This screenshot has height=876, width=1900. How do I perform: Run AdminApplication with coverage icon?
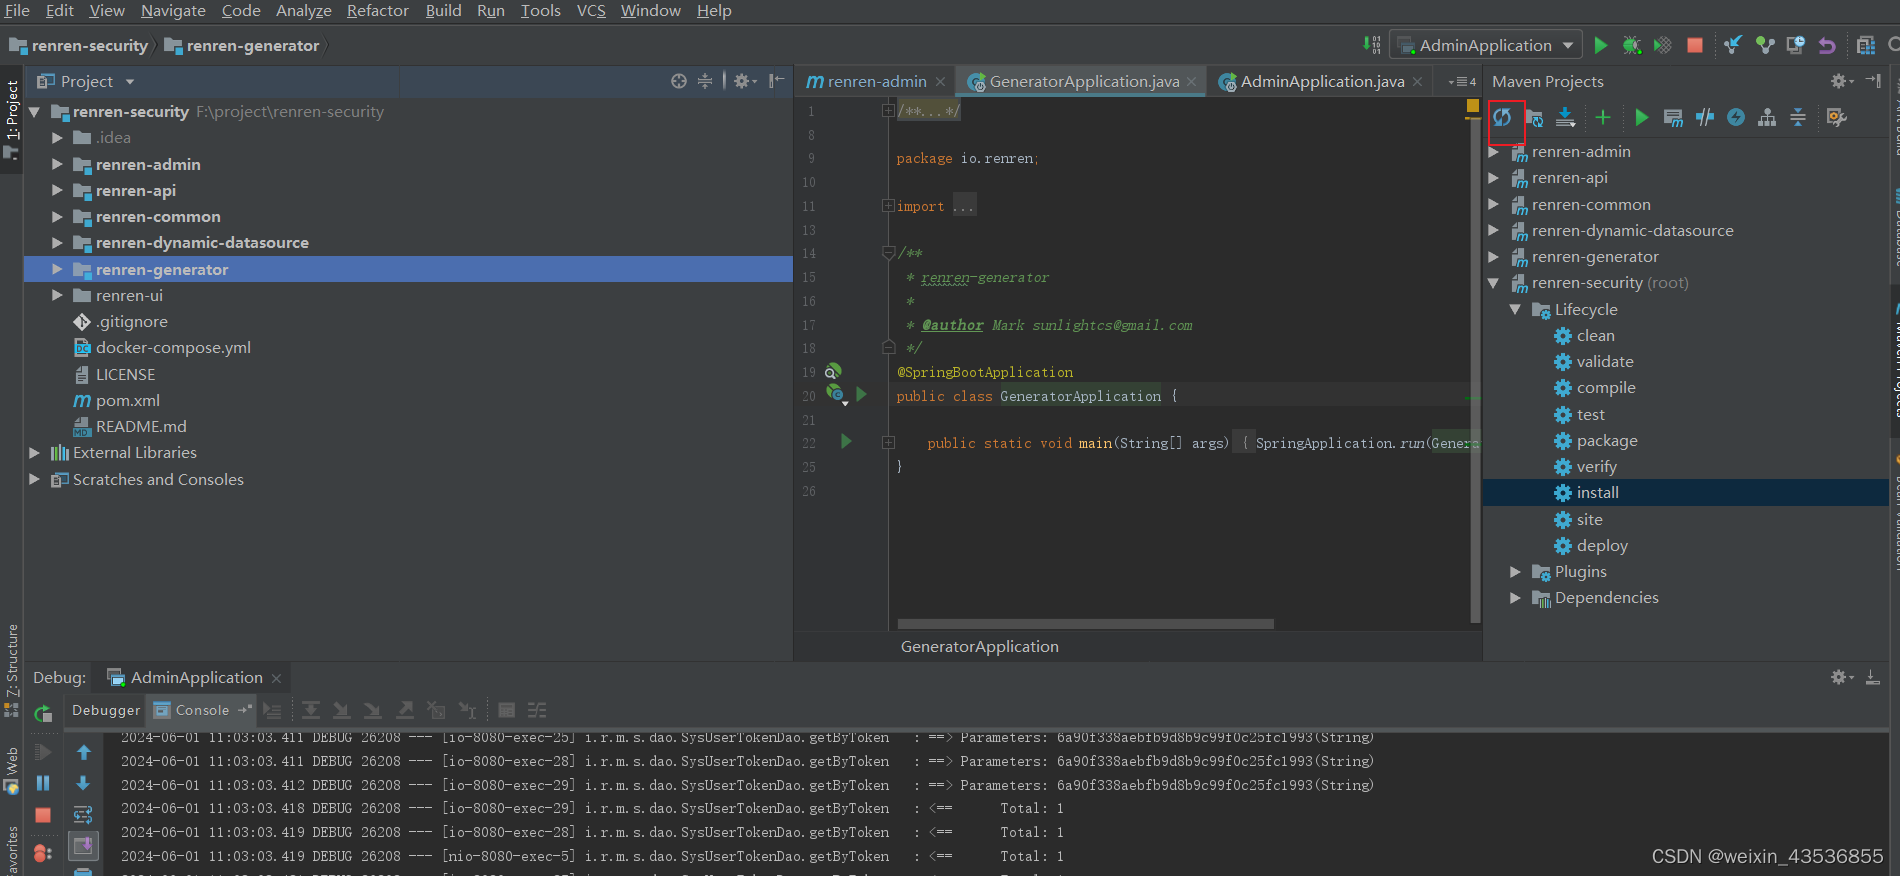point(1663,45)
